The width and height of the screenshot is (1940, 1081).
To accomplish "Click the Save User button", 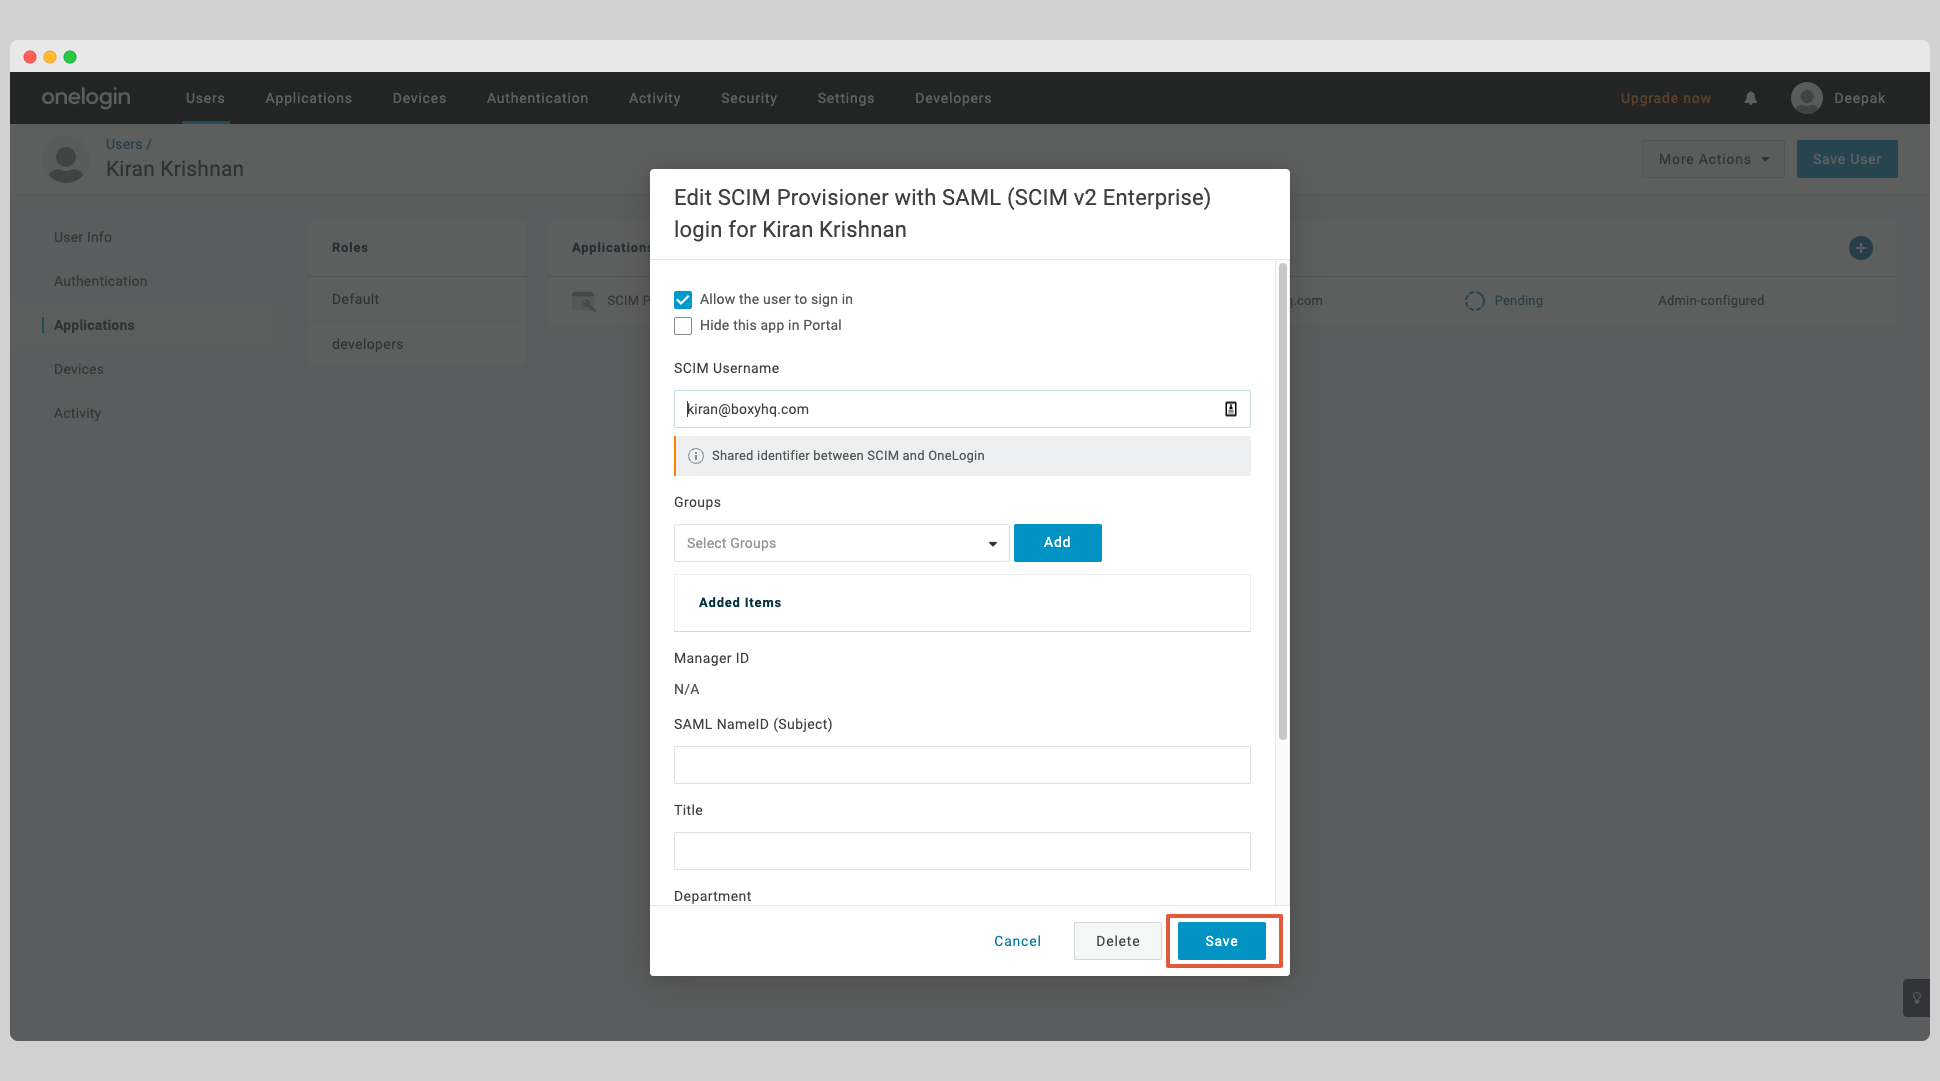I will pyautogui.click(x=1846, y=159).
